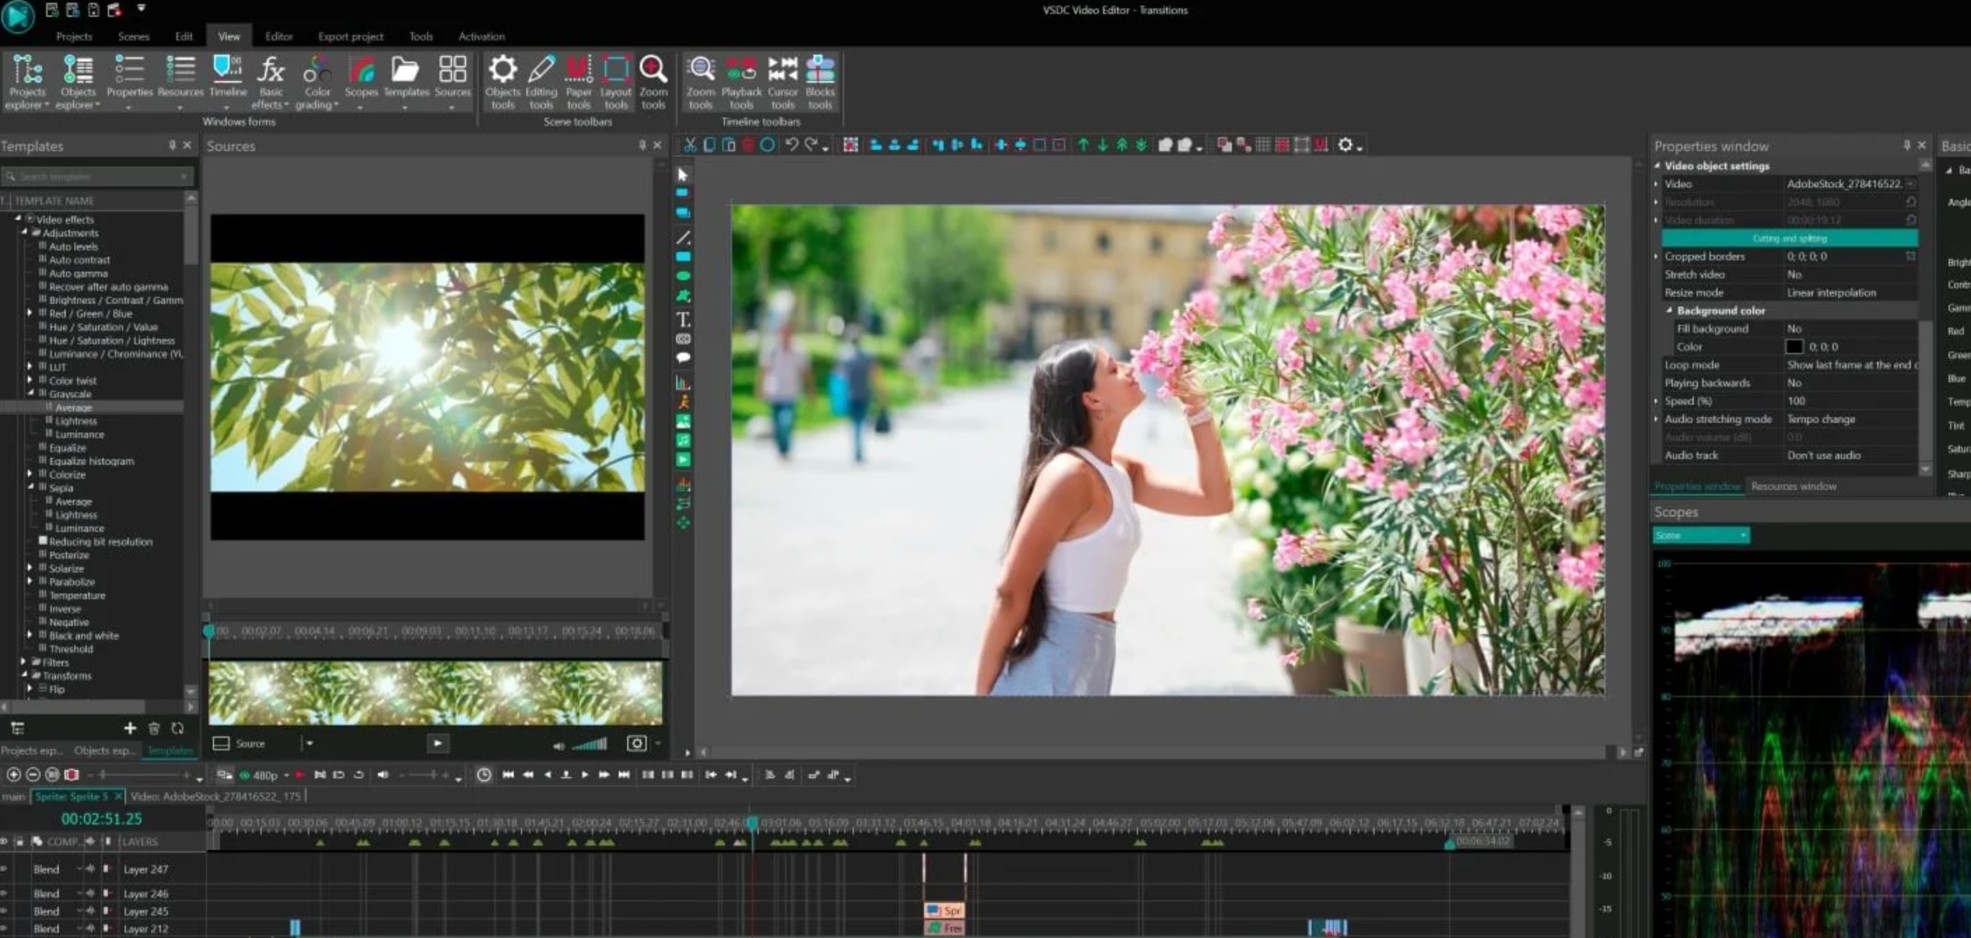Open the Scopes tool in ribbon
This screenshot has width=1971, height=938.
361,78
